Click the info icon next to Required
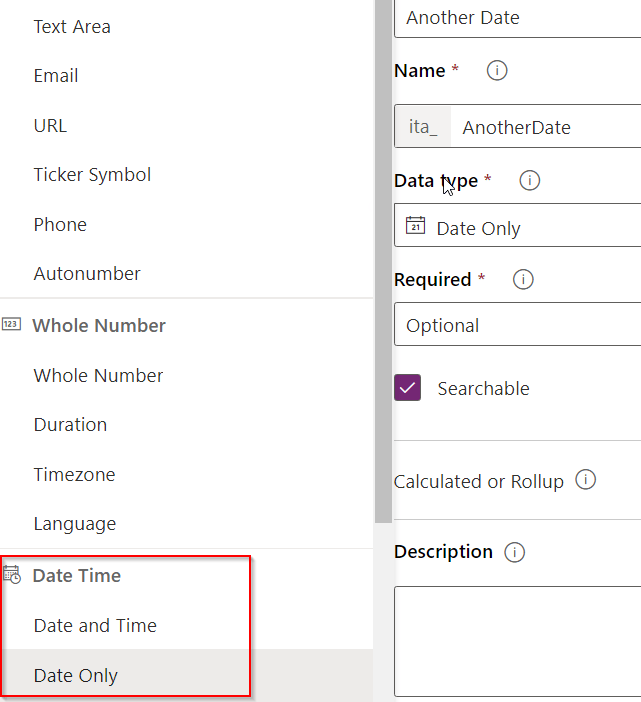Image resolution: width=641 pixels, height=702 pixels. tap(522, 280)
